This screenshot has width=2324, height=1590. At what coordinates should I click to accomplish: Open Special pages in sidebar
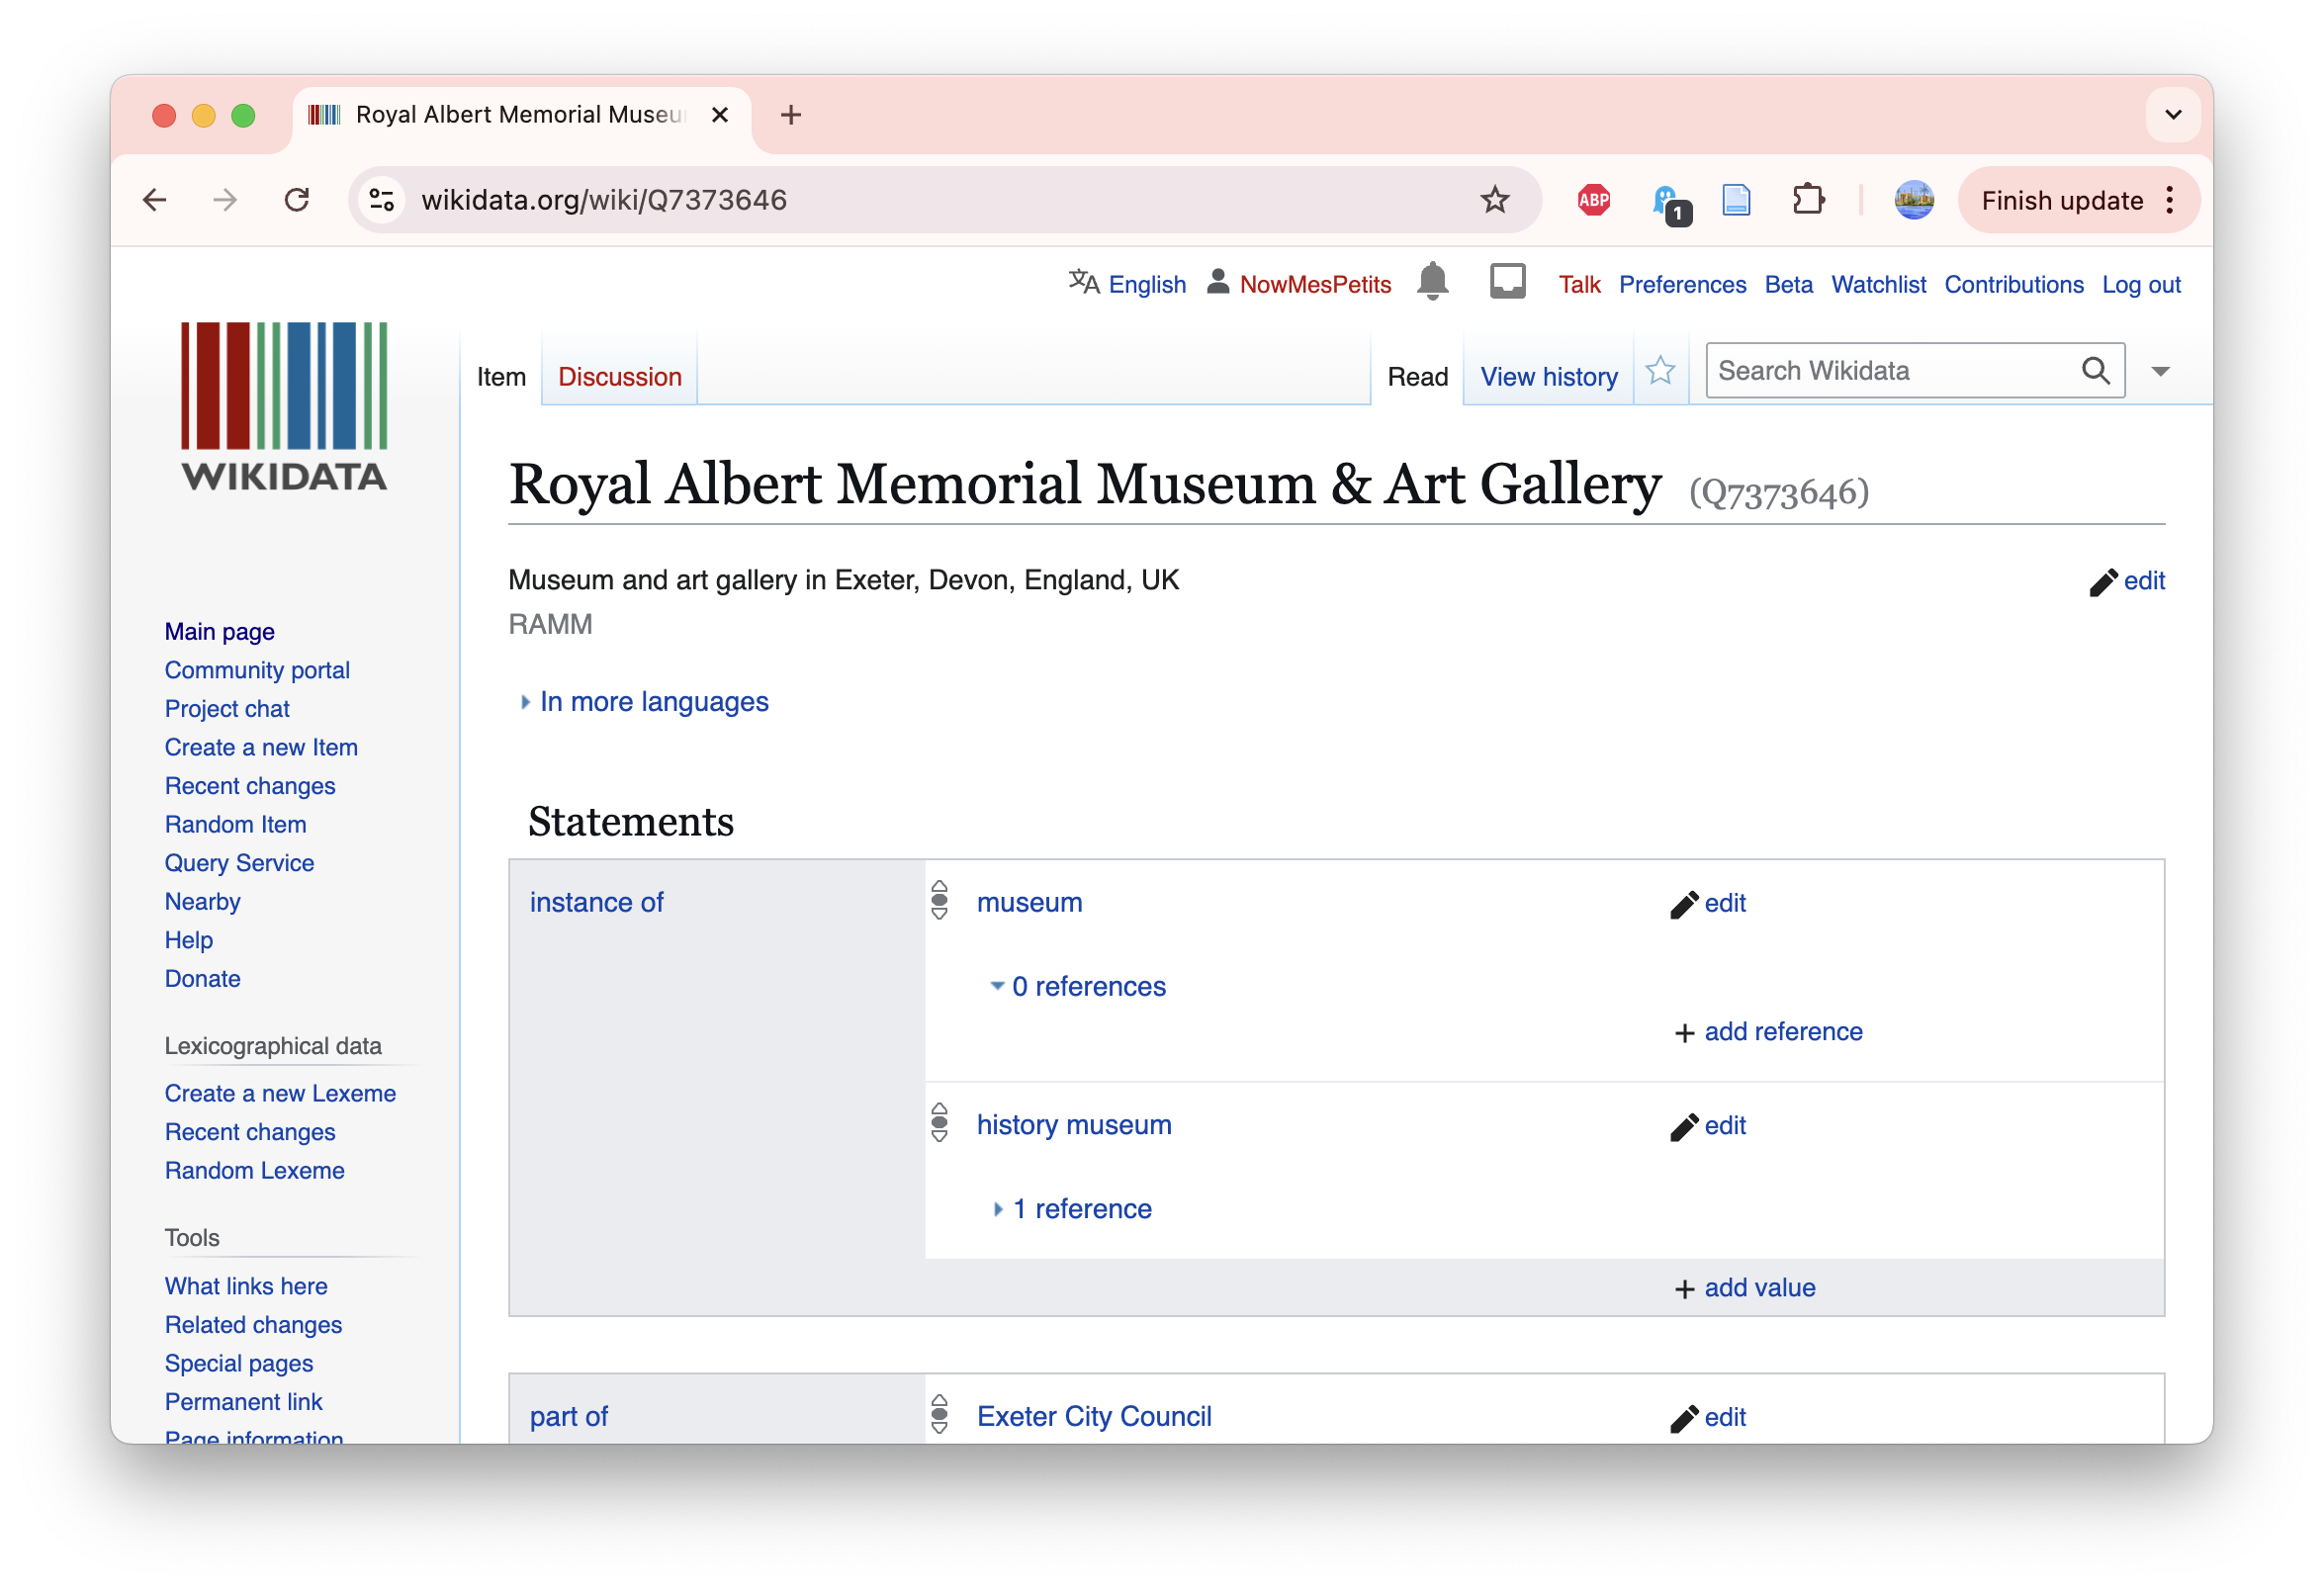coord(239,1364)
